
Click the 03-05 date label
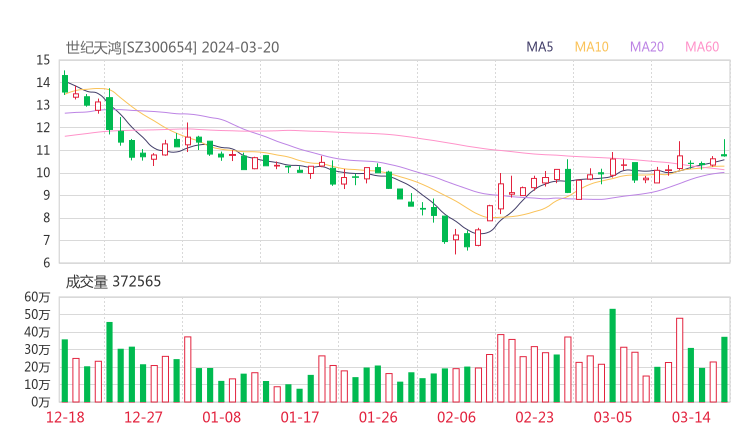click(613, 417)
